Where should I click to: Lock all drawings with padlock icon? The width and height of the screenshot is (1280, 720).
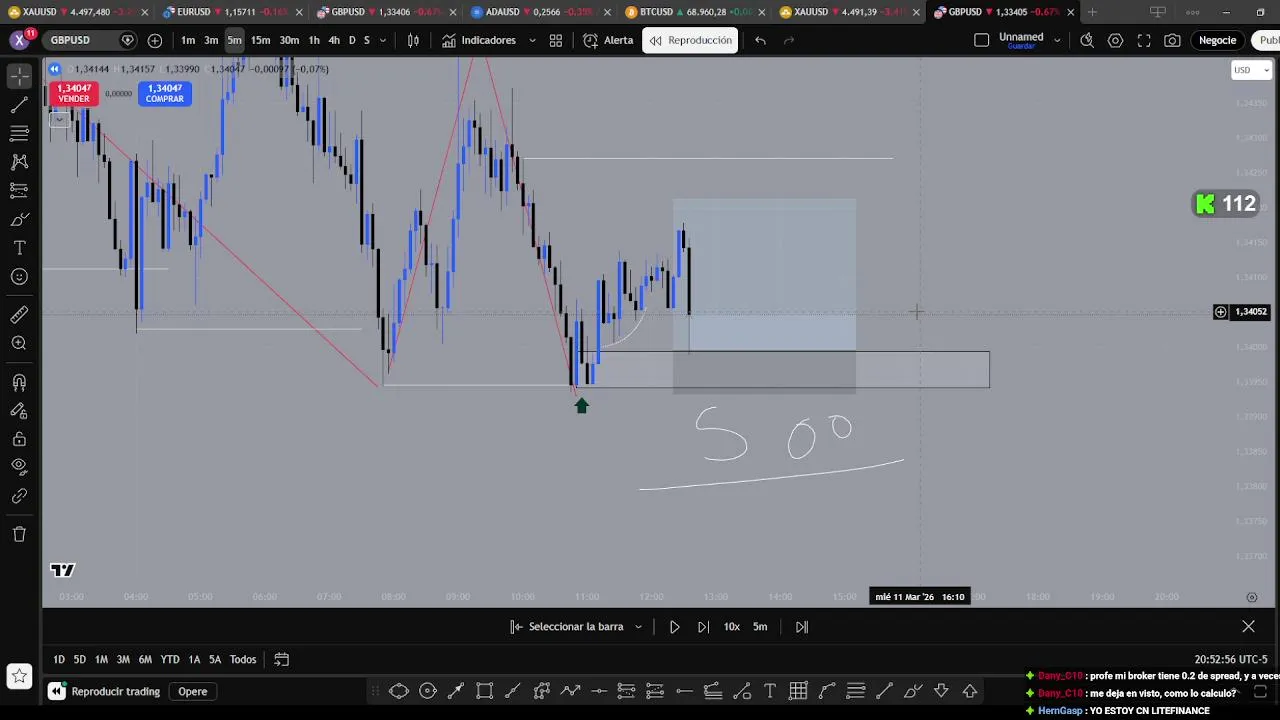[x=19, y=439]
